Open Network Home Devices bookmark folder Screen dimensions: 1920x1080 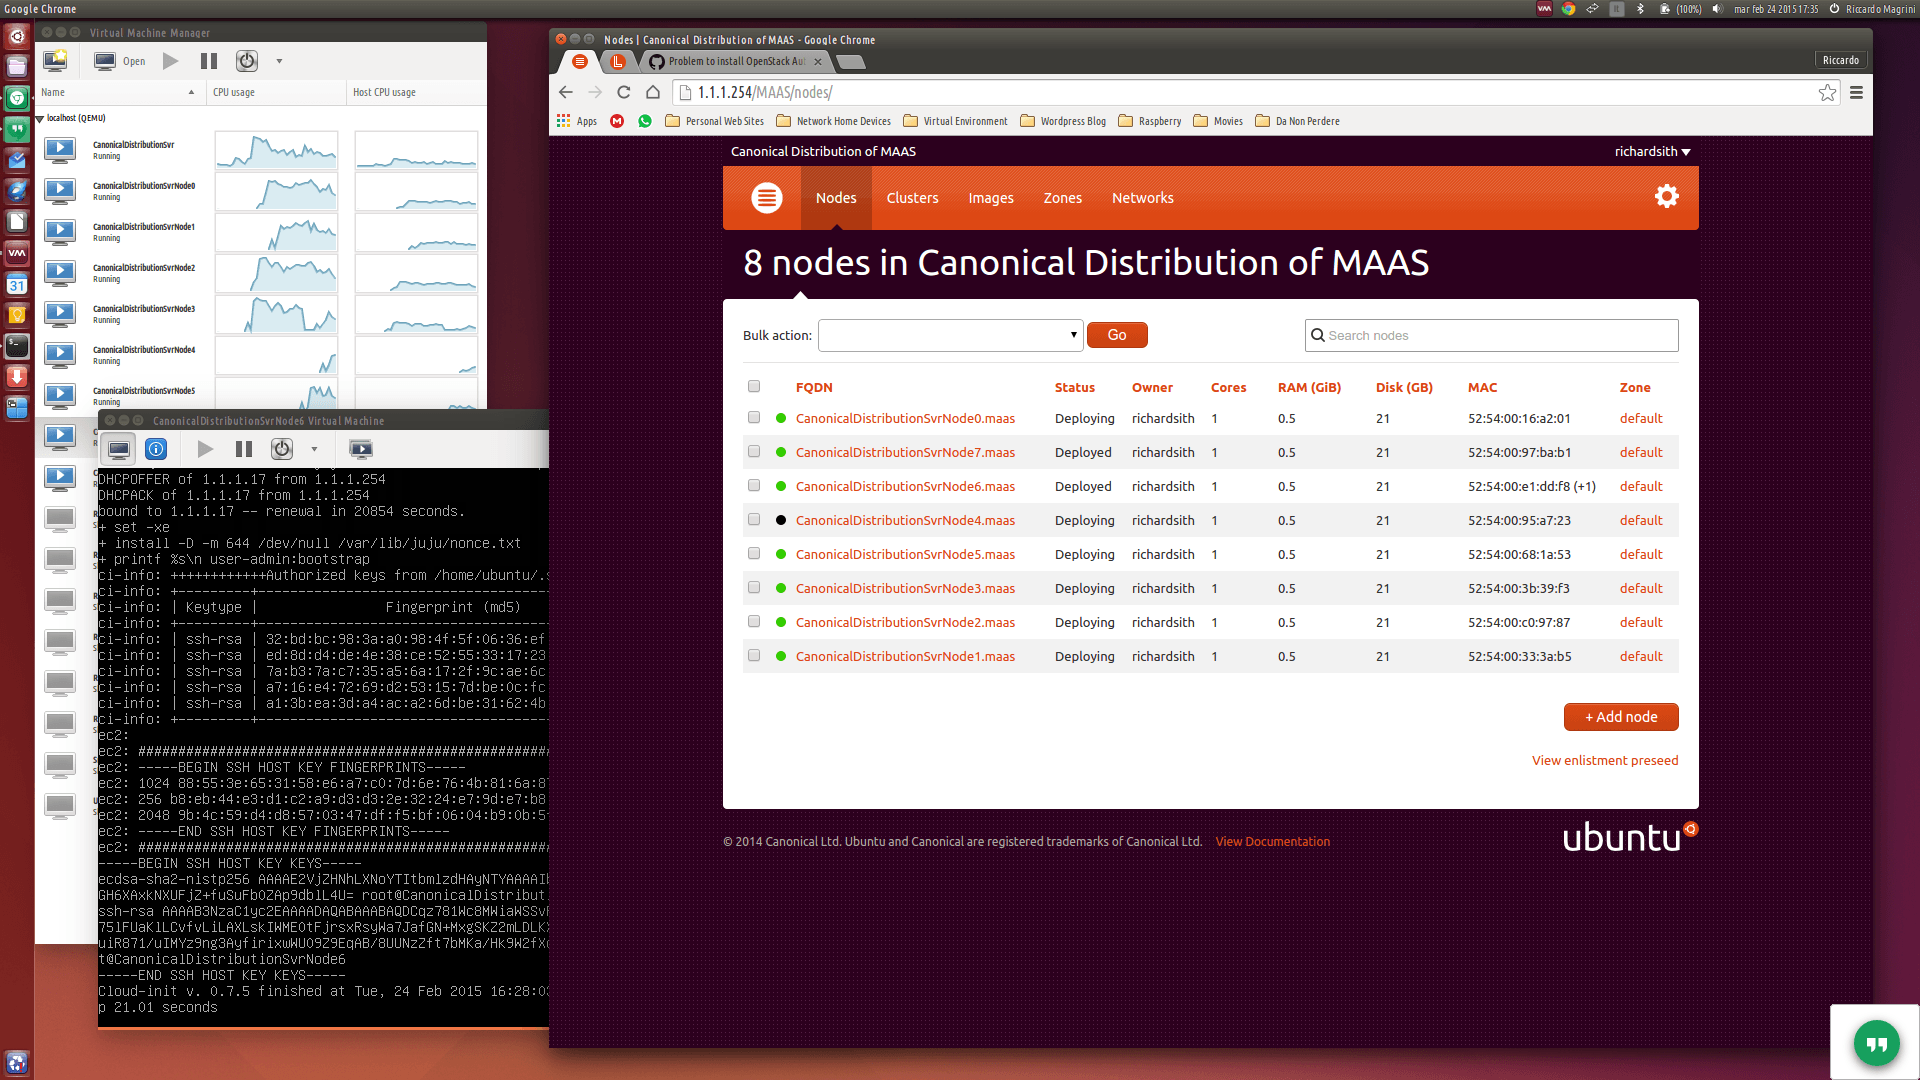(833, 121)
